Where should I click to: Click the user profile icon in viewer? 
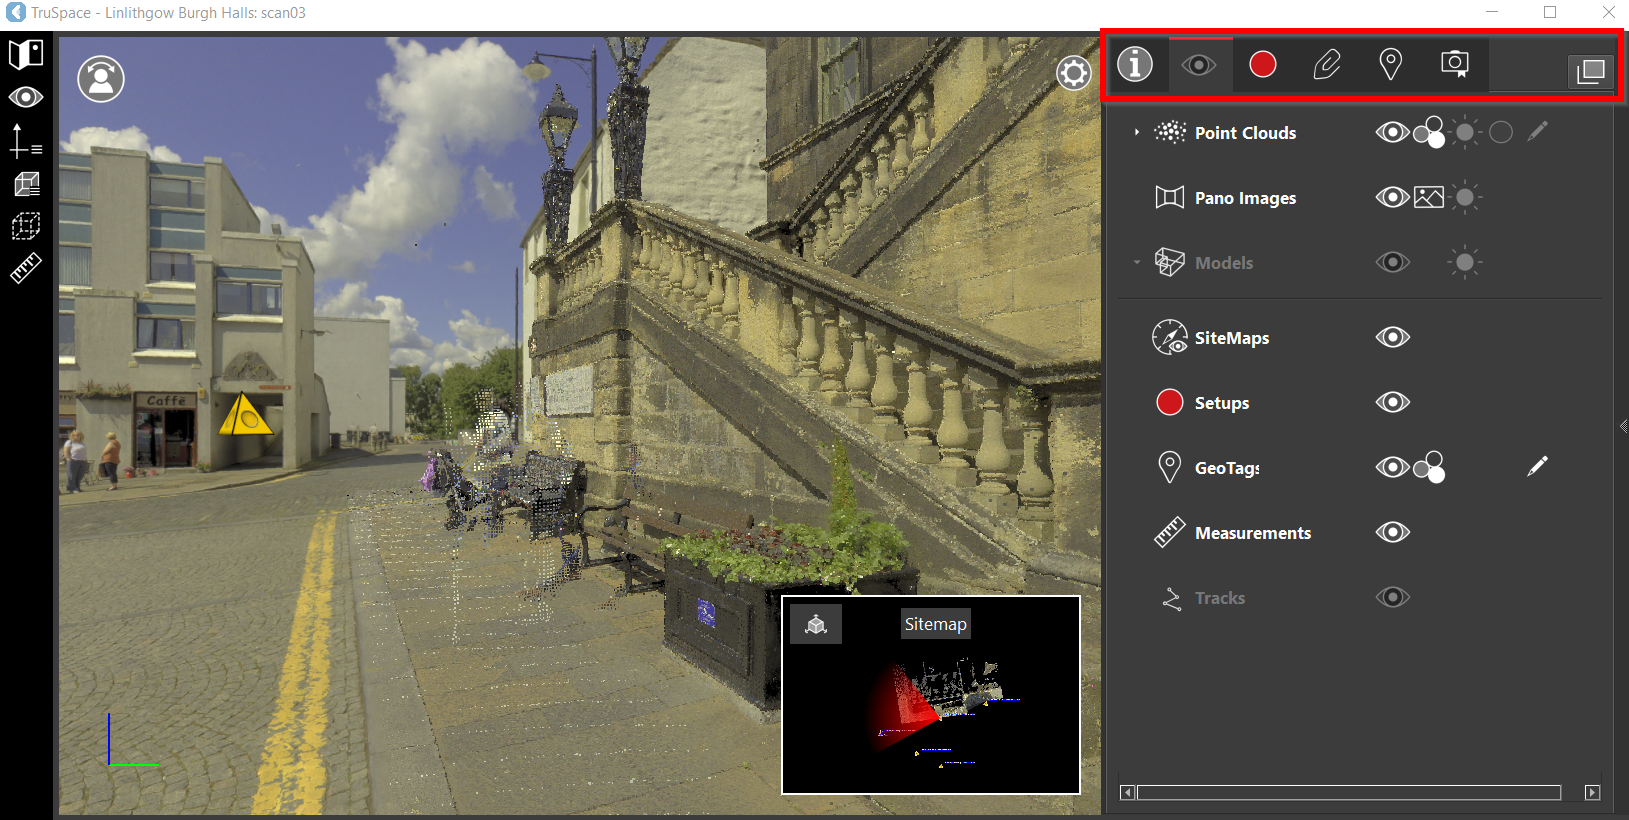(x=101, y=79)
